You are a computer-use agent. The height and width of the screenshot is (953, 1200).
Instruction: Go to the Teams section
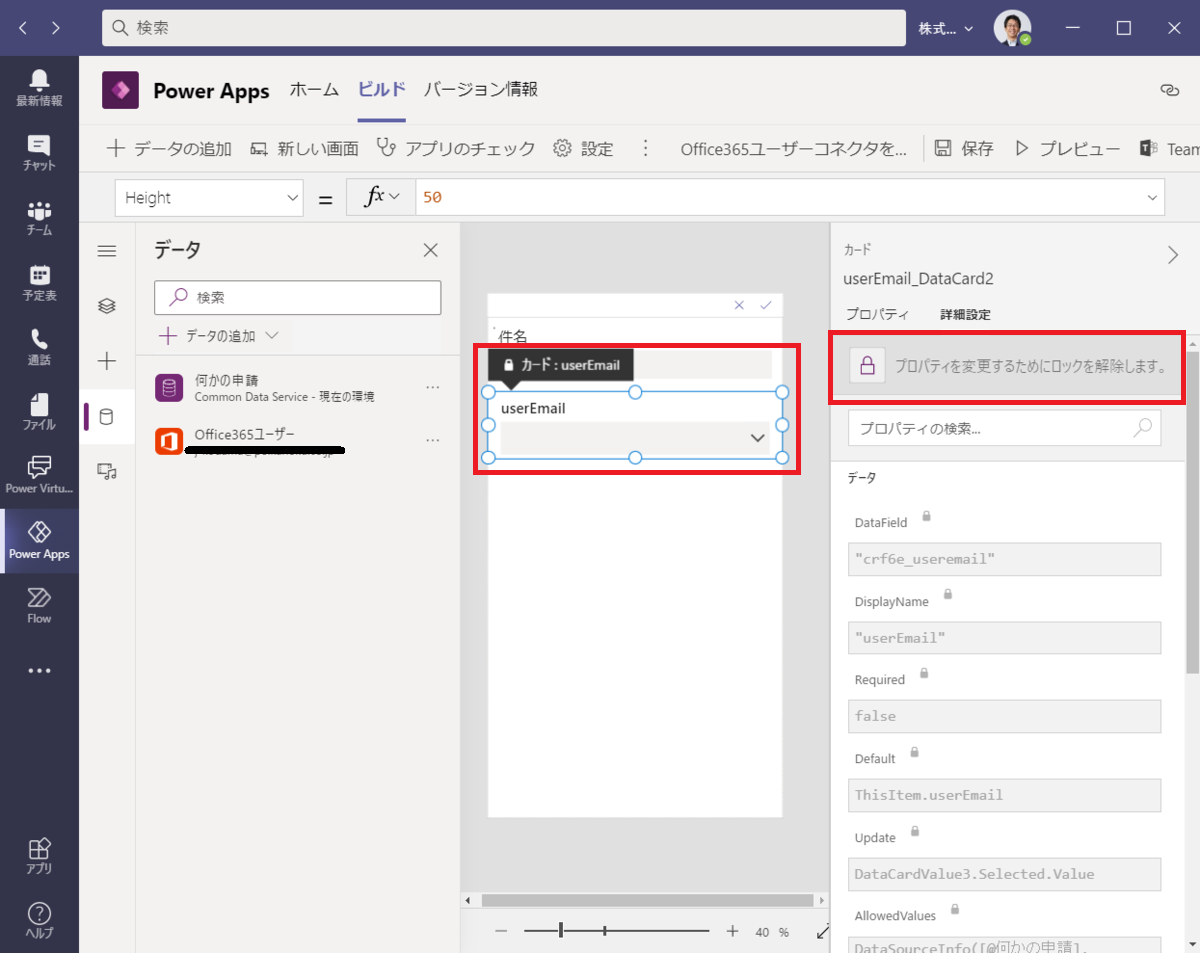[x=39, y=218]
